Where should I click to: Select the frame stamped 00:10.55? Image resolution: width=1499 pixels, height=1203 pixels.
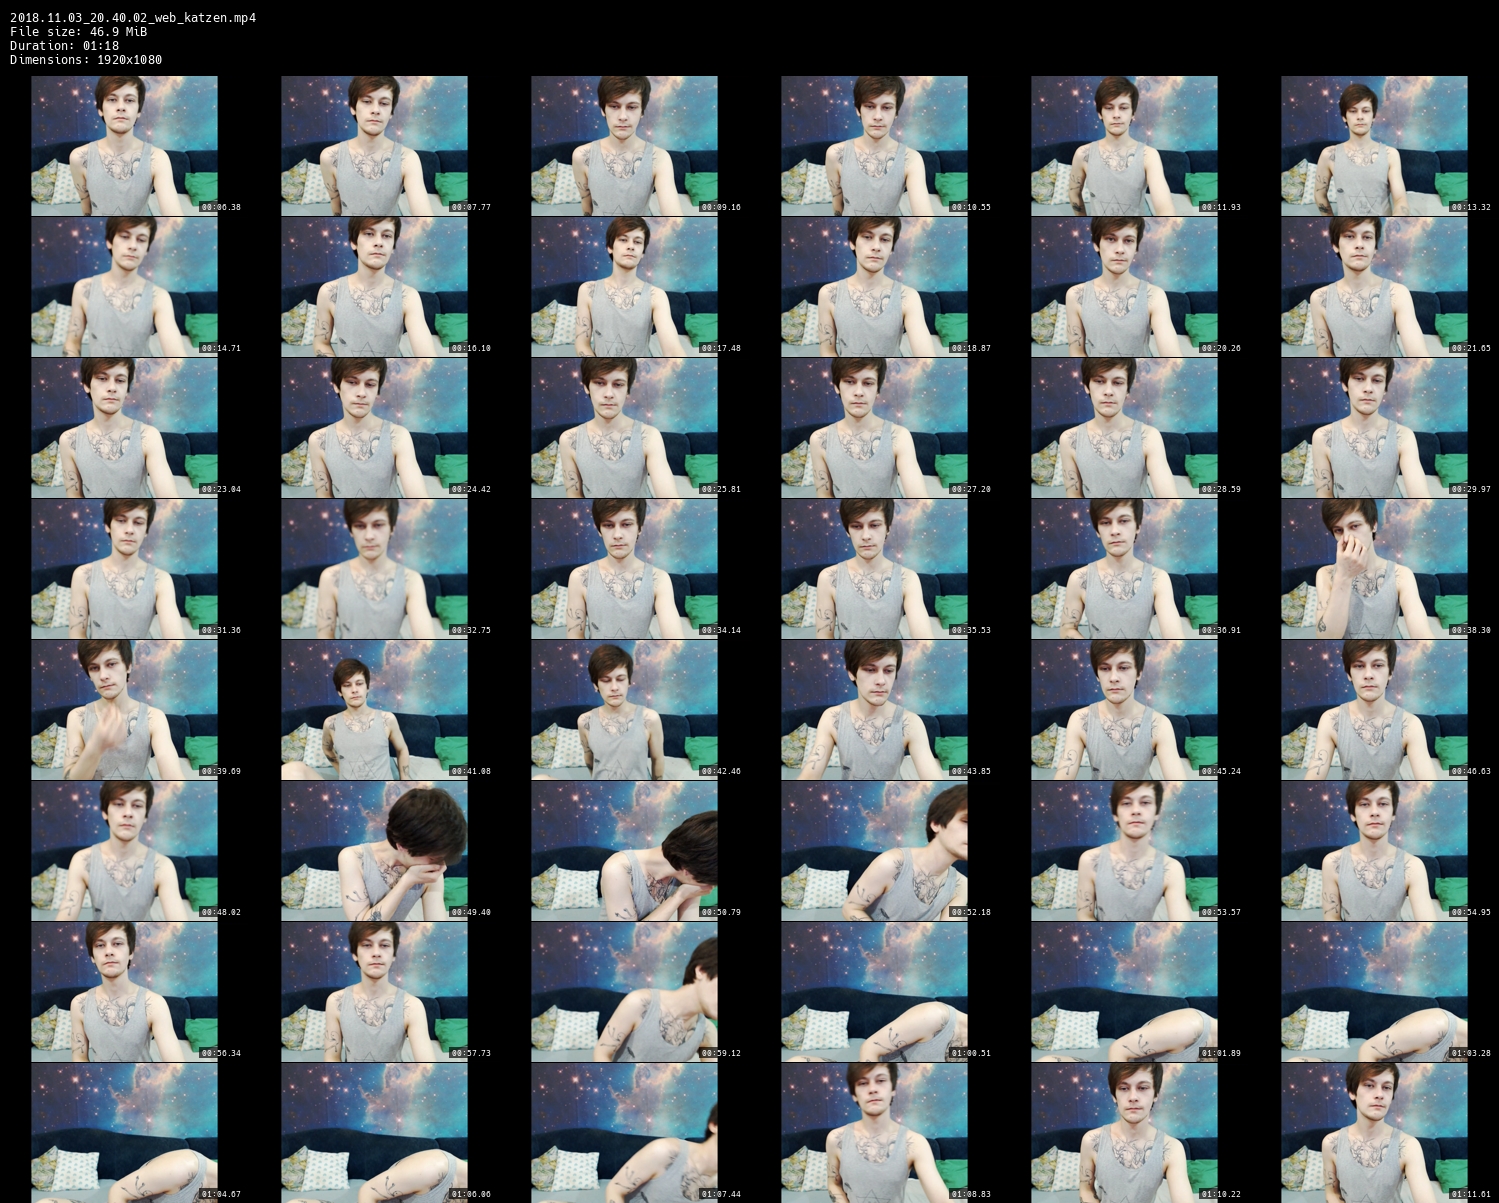click(874, 146)
